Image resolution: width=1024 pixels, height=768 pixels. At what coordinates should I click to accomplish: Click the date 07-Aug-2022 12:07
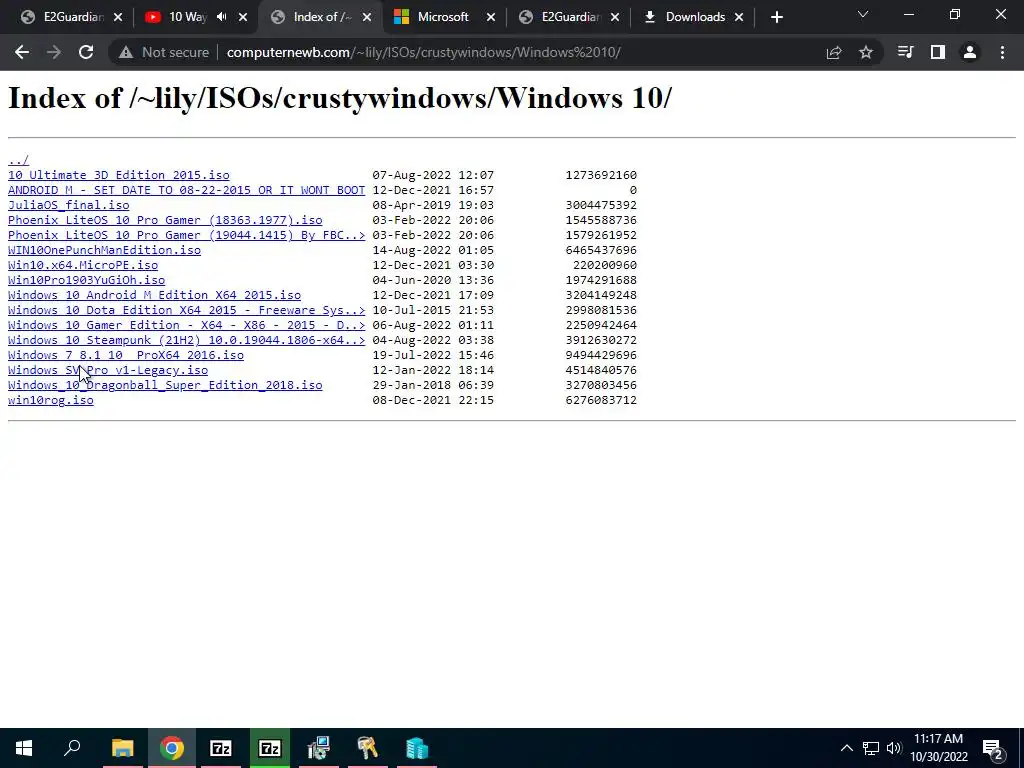click(433, 175)
